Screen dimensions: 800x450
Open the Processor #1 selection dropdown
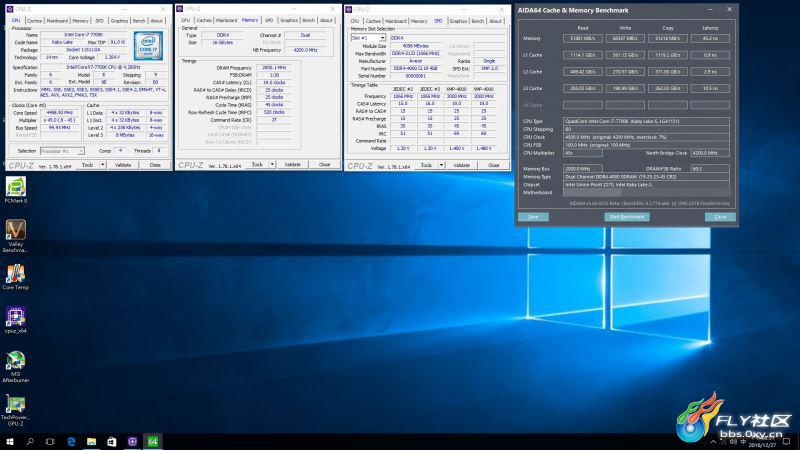(62, 151)
